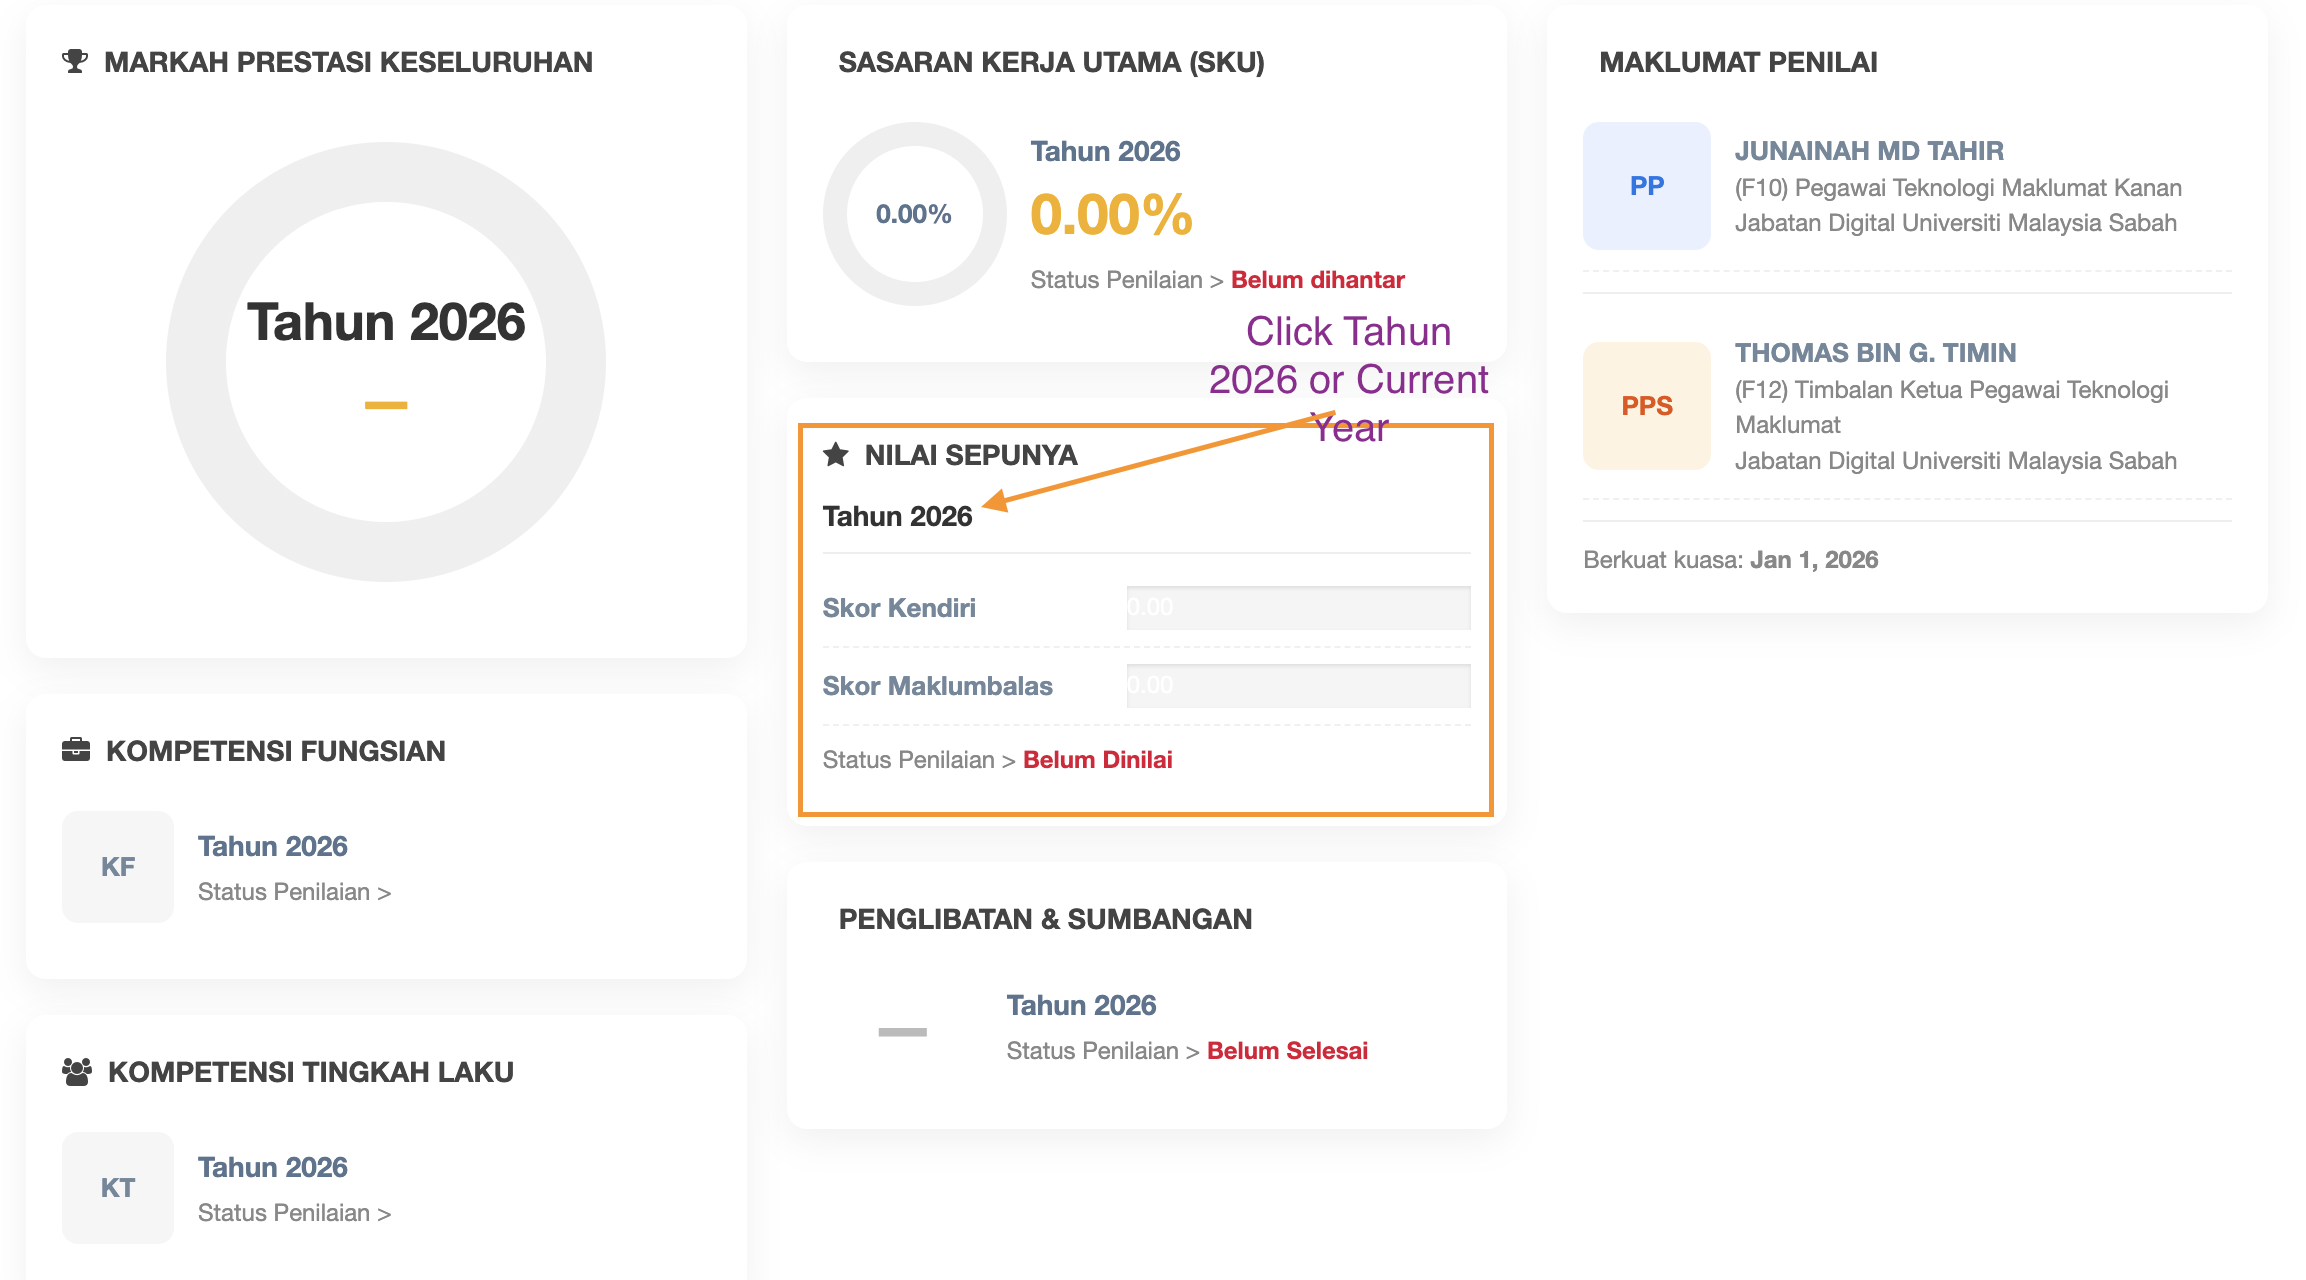The width and height of the screenshot is (2306, 1280).
Task: Click evaluator name THOMAS BIN G. TIMIN
Action: (x=1875, y=353)
